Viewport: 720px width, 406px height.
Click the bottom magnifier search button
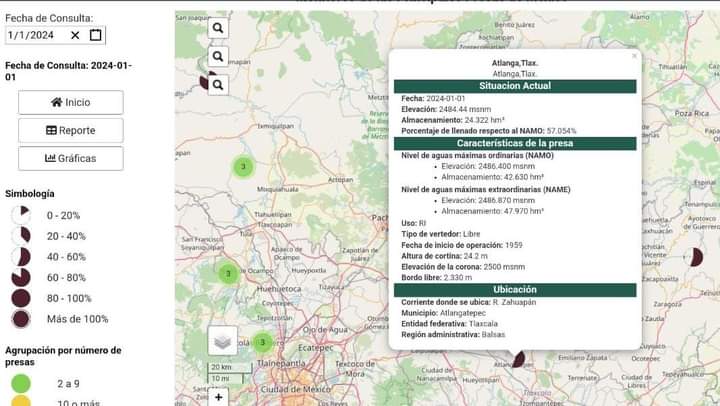tap(218, 85)
